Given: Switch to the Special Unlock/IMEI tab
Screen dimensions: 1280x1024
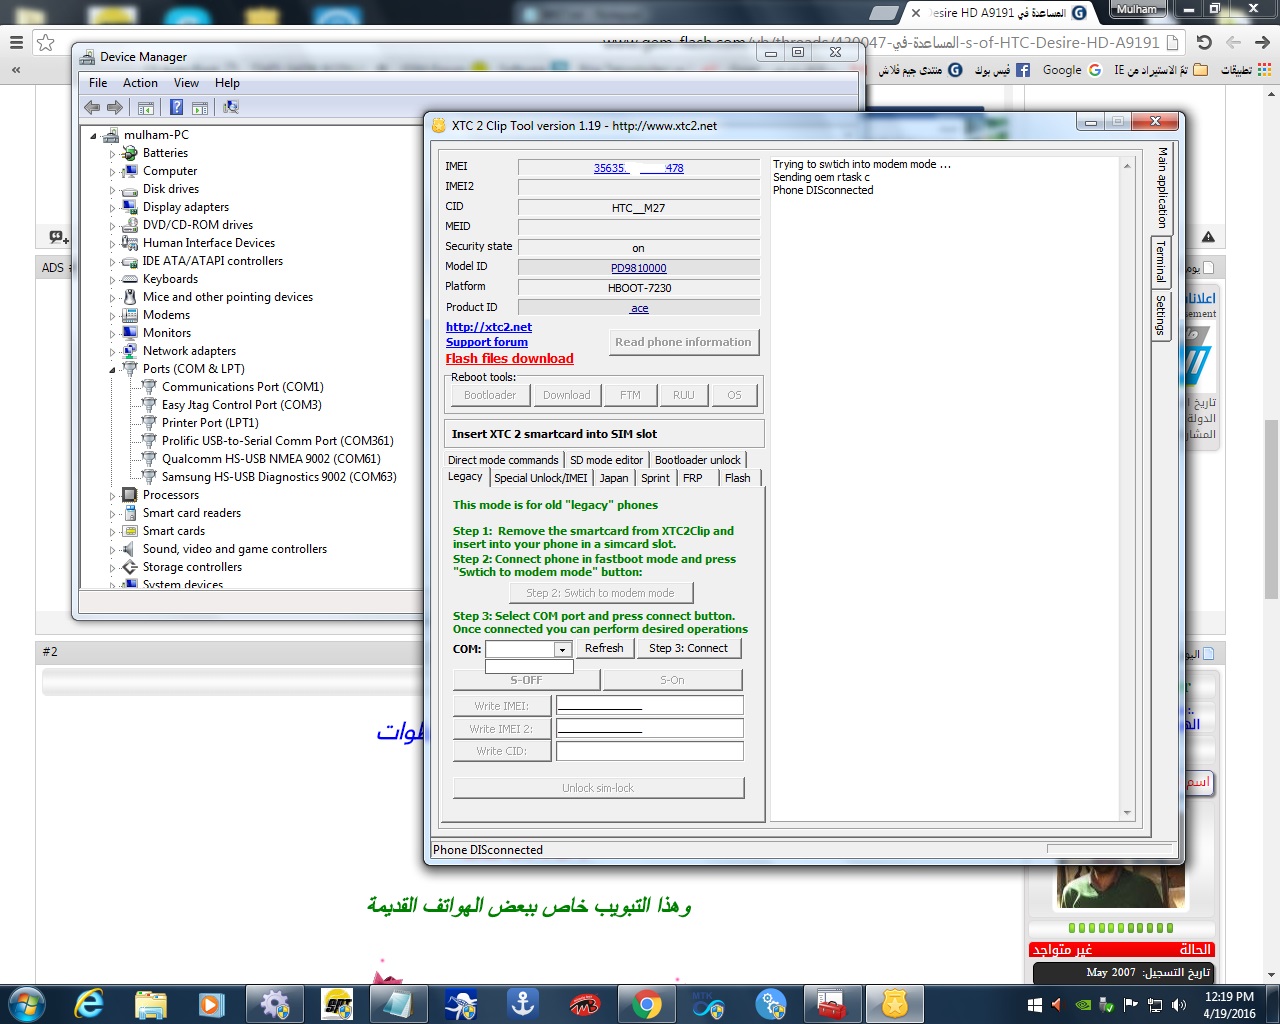Looking at the screenshot, I should 541,478.
